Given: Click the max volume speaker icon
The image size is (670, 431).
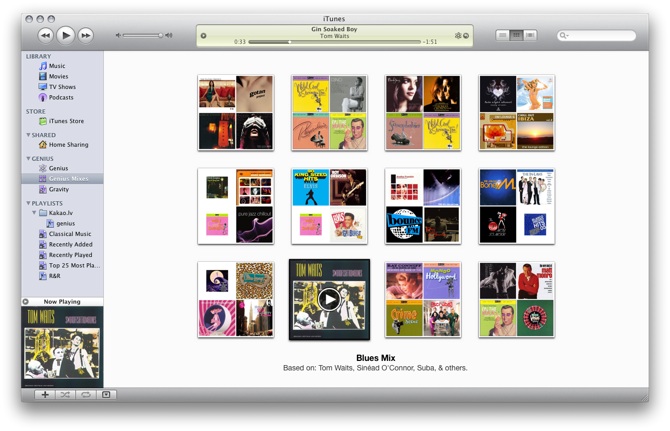Looking at the screenshot, I should [x=169, y=35].
